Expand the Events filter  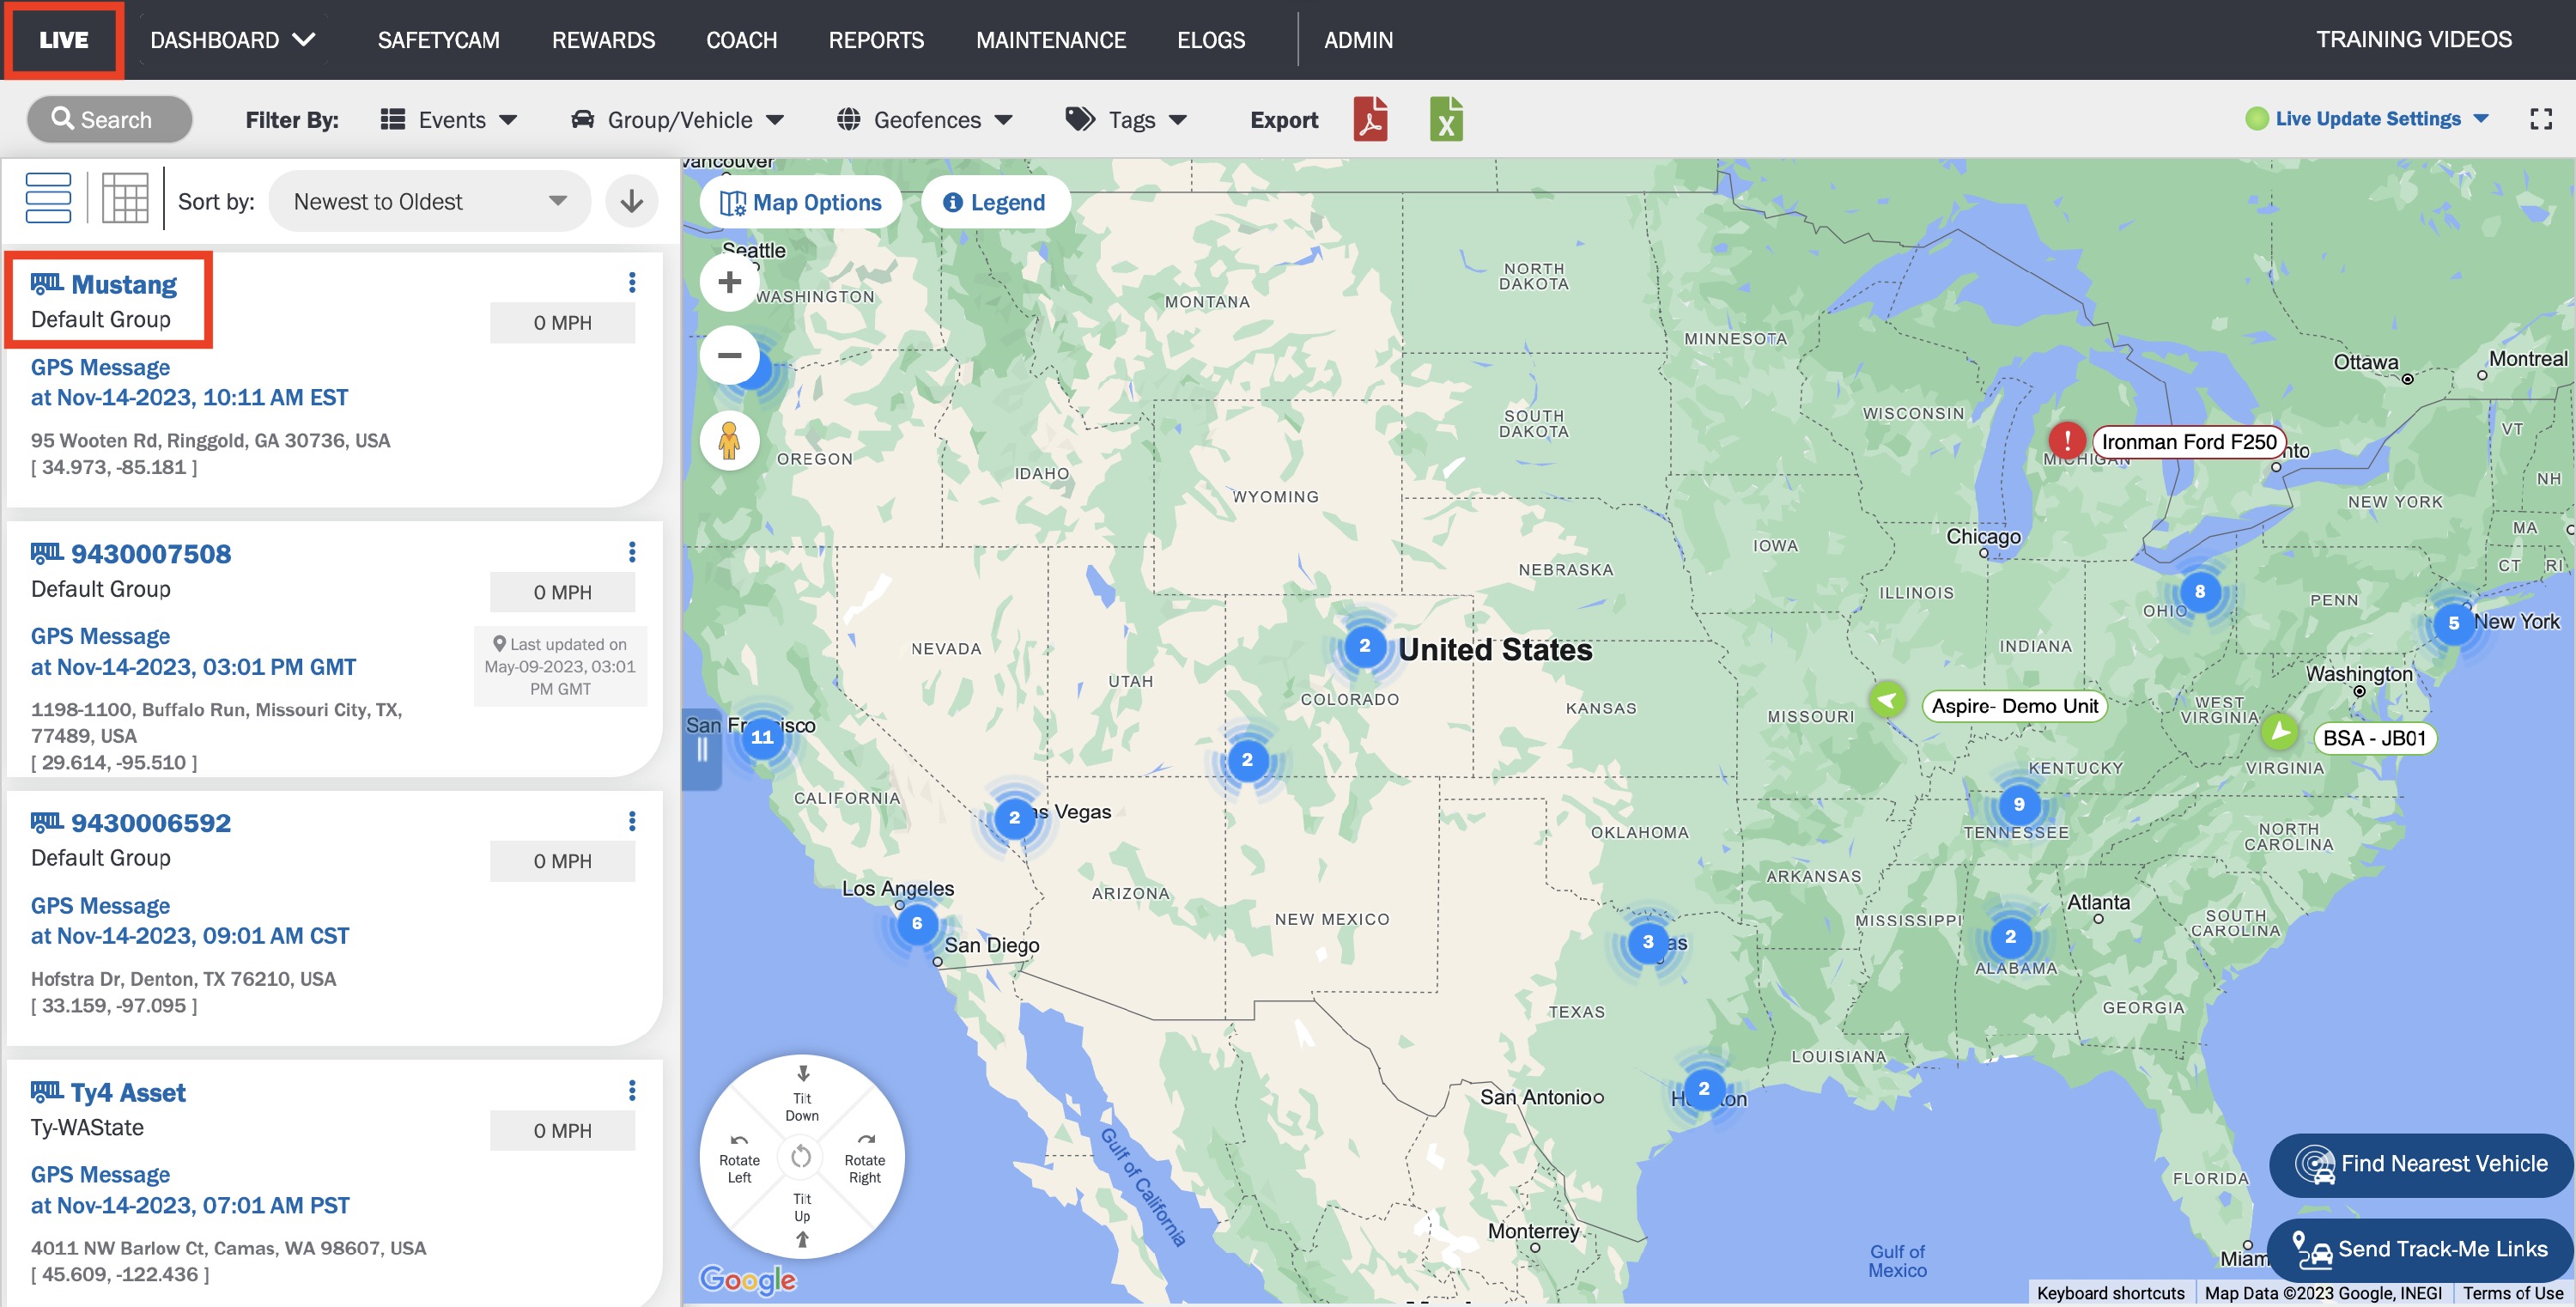pos(449,120)
